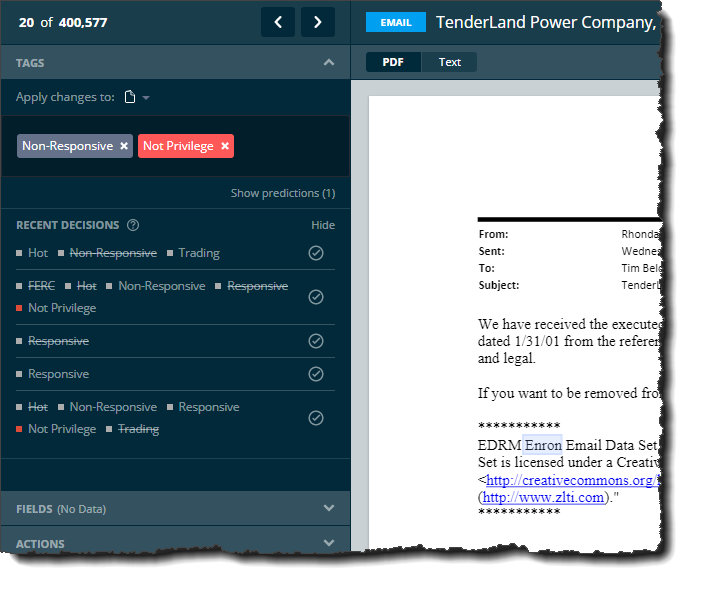This screenshot has width=705, height=594.
Task: Click the document icon beside Apply changes to
Action: click(x=130, y=97)
